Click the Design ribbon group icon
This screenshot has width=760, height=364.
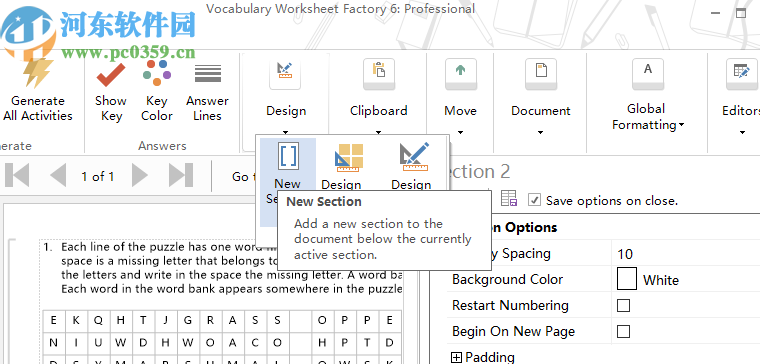[x=285, y=73]
